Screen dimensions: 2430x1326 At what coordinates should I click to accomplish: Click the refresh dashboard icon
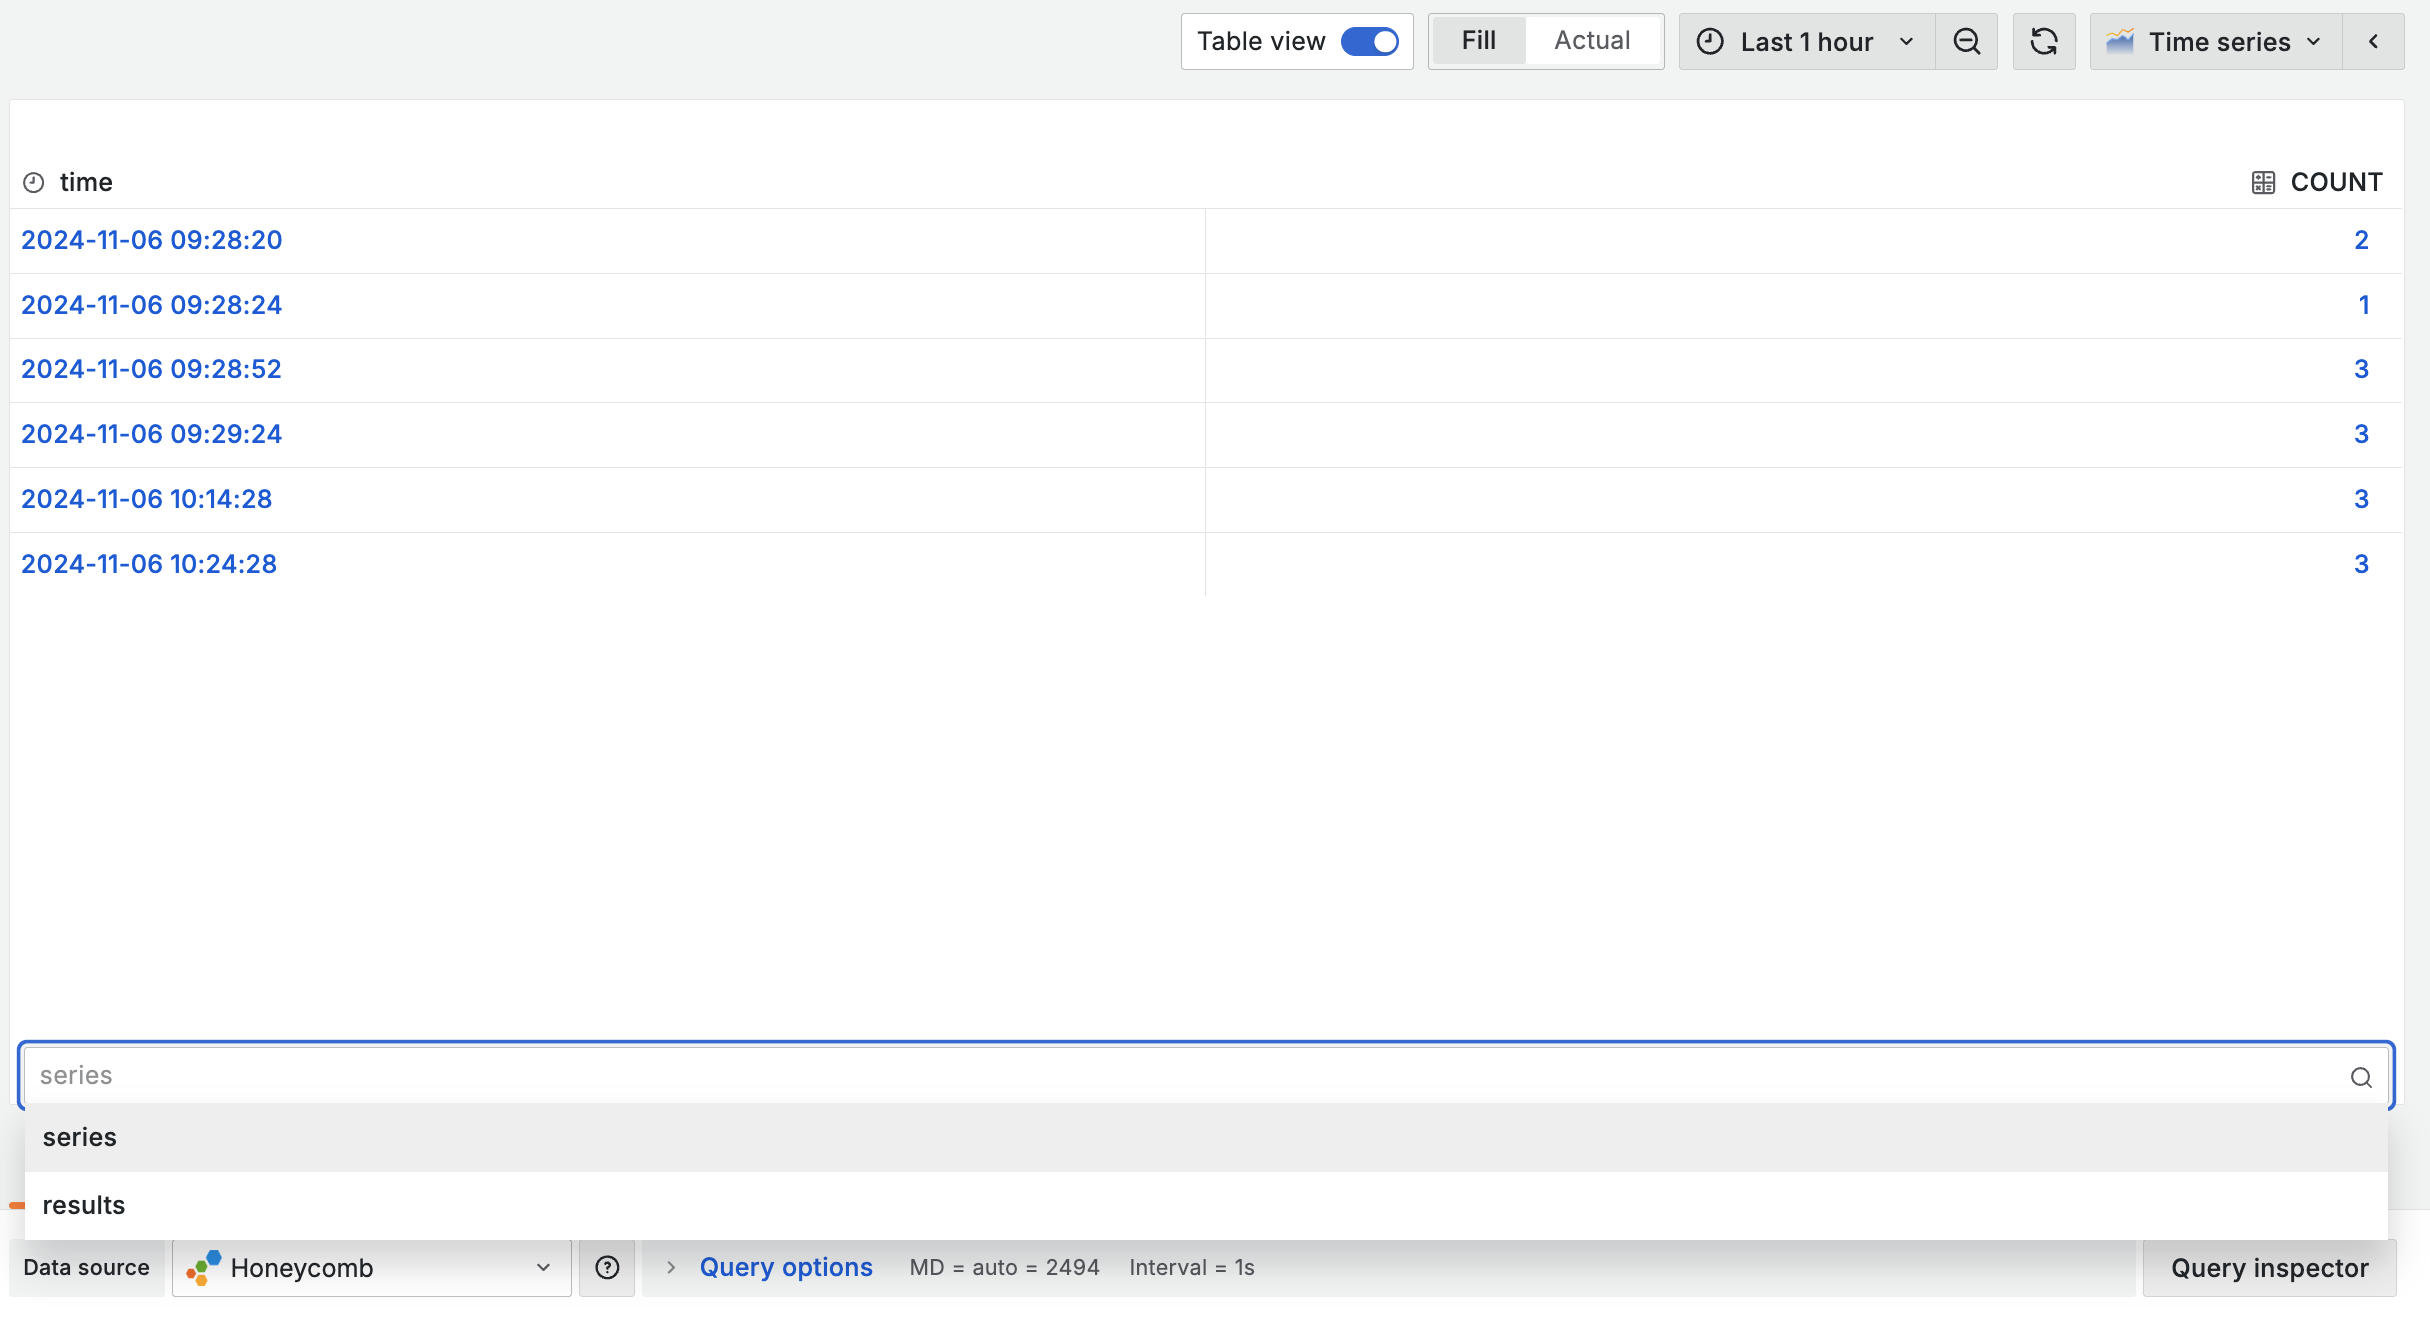[x=2043, y=42]
